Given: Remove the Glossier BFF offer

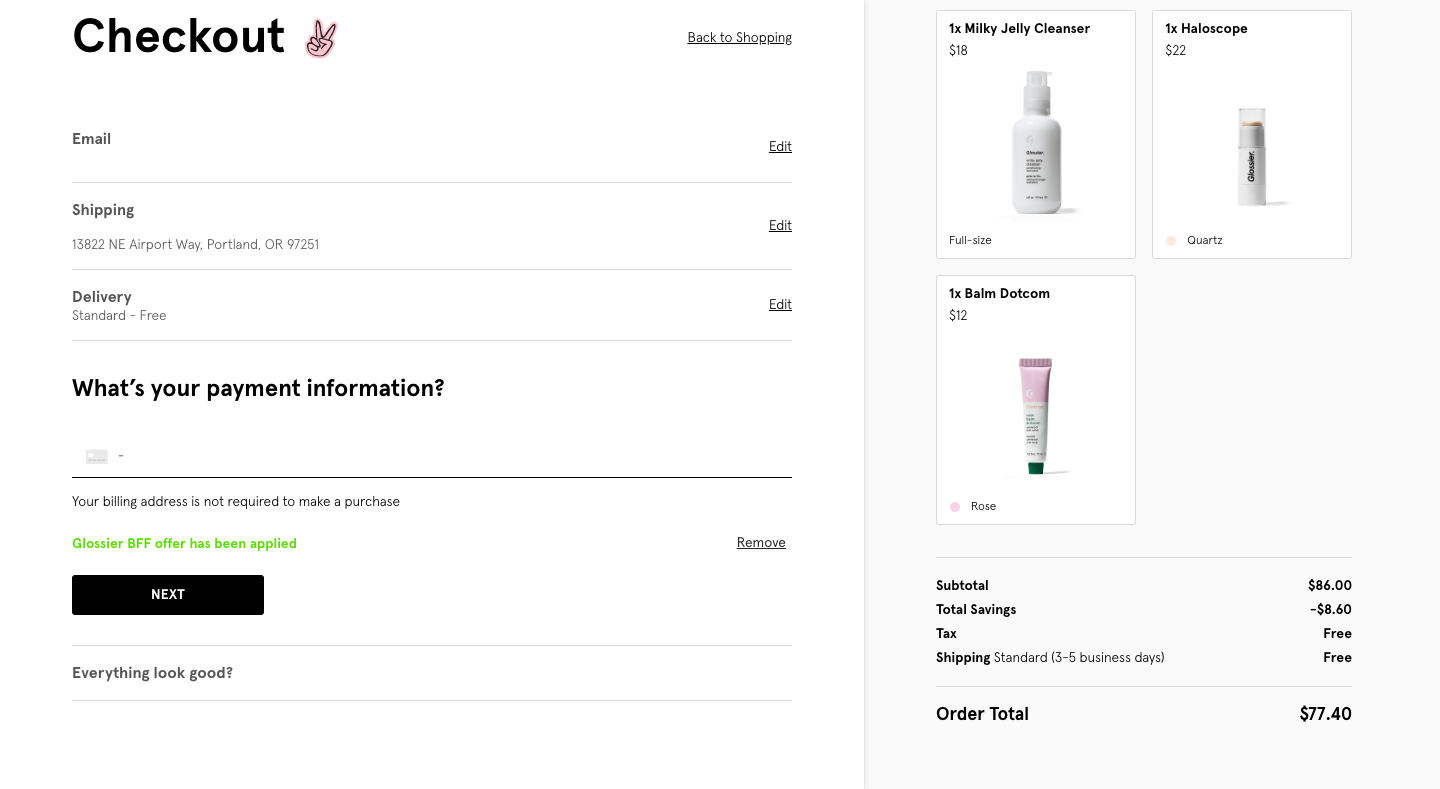Looking at the screenshot, I should (x=761, y=543).
